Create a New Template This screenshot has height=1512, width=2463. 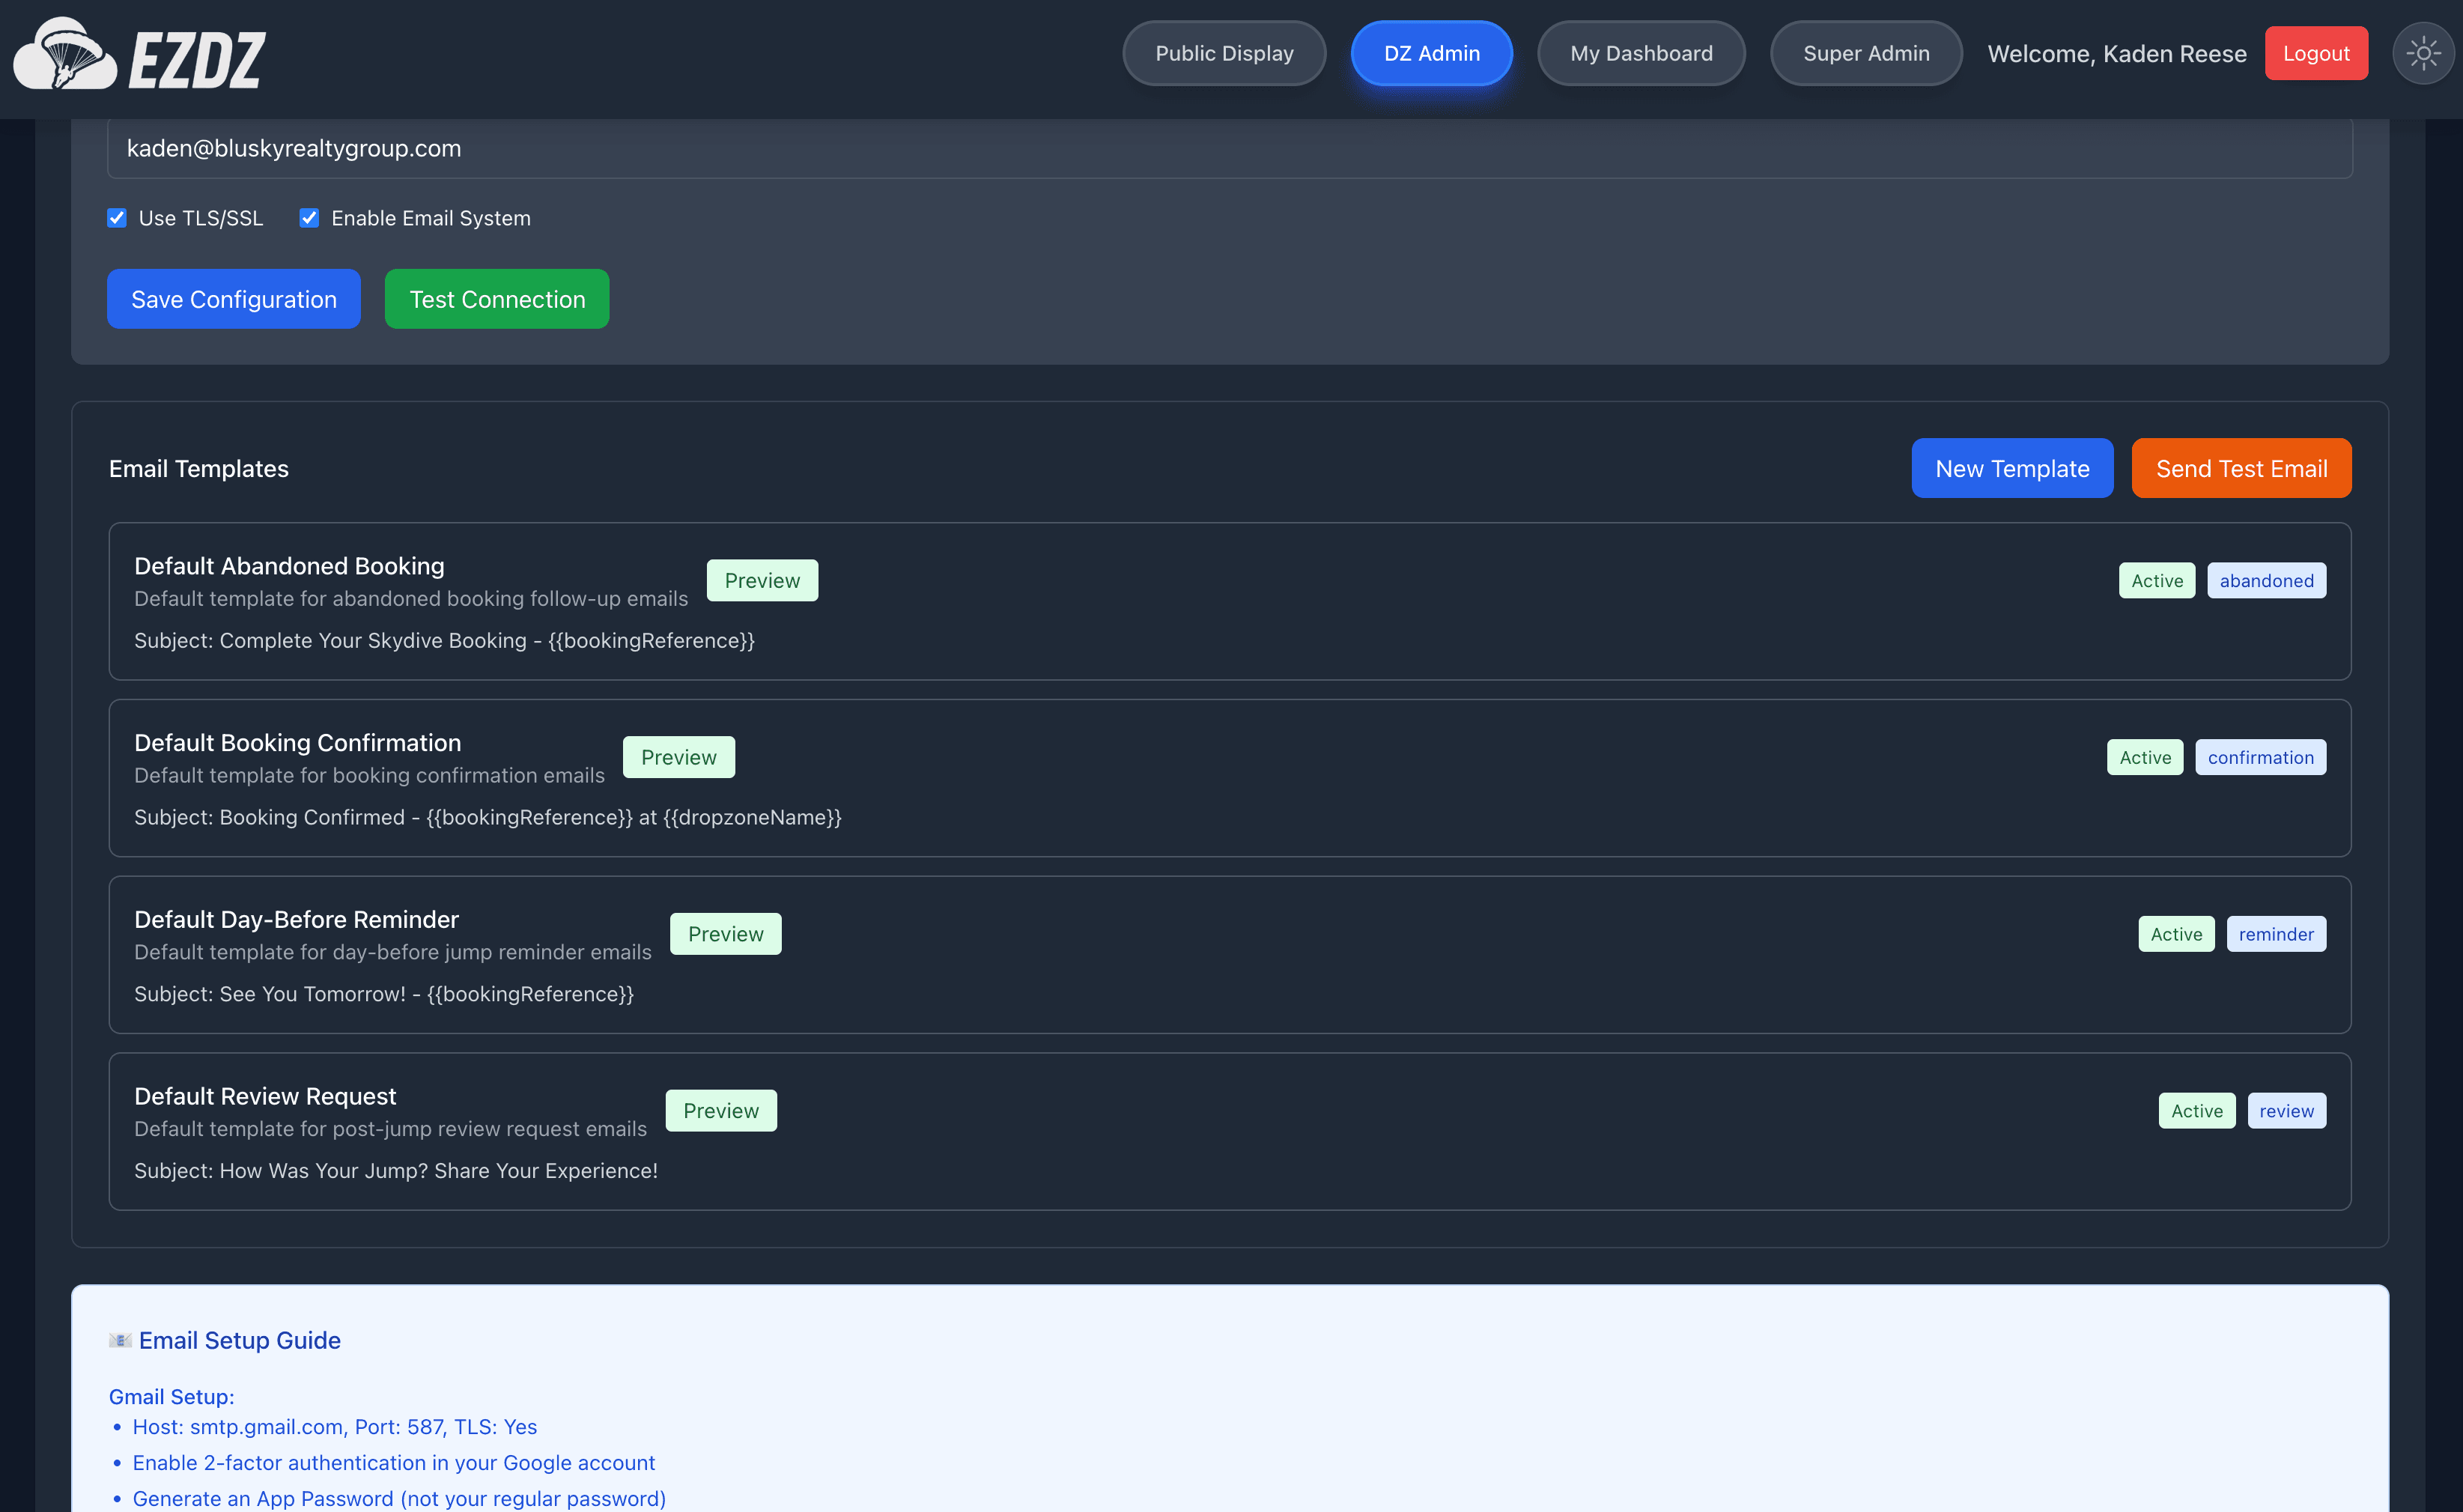coord(2012,467)
